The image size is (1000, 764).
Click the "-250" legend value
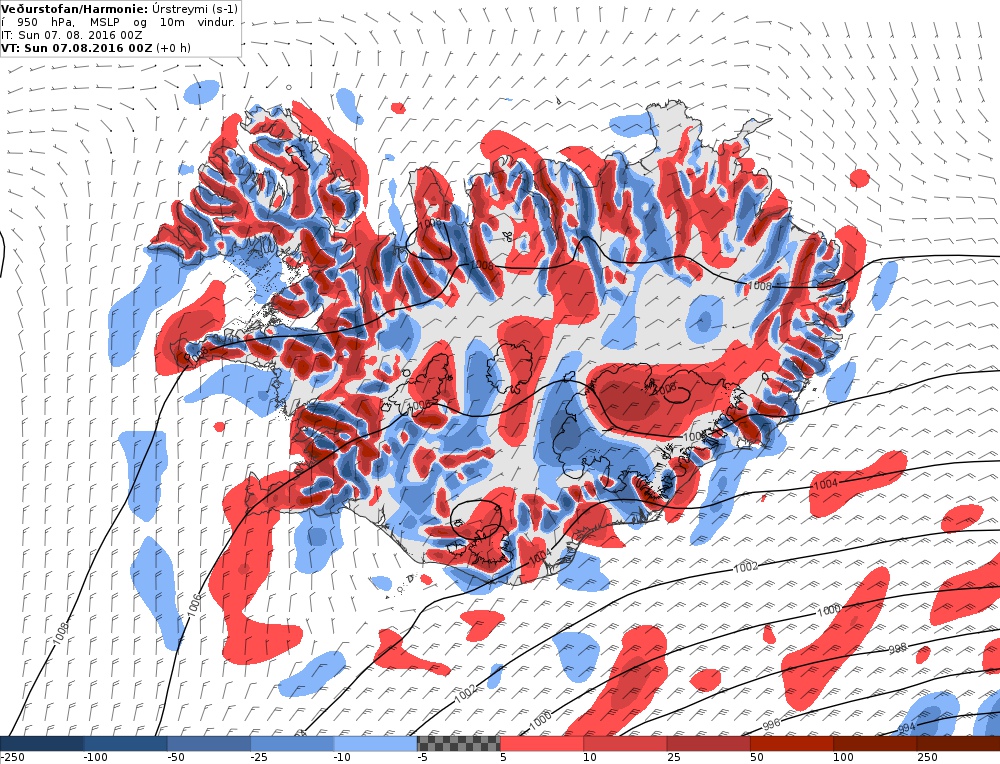[x=12, y=758]
